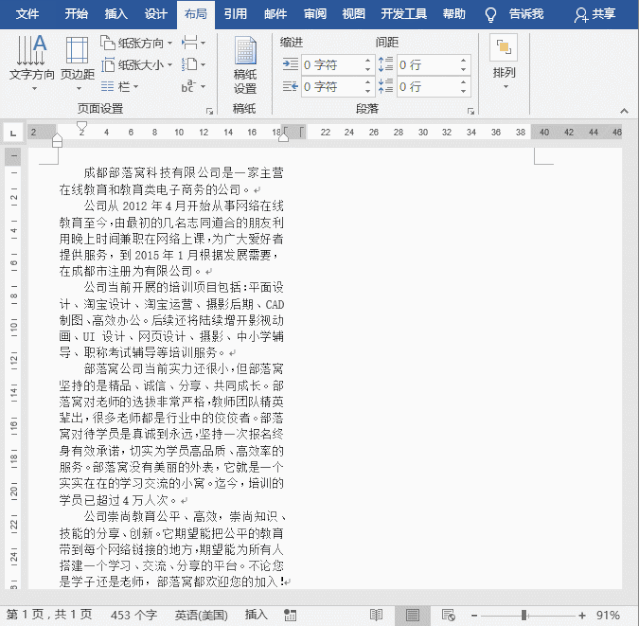Switch to the 开始 home tab
Viewport: 639px width, 626px height.
pos(76,14)
